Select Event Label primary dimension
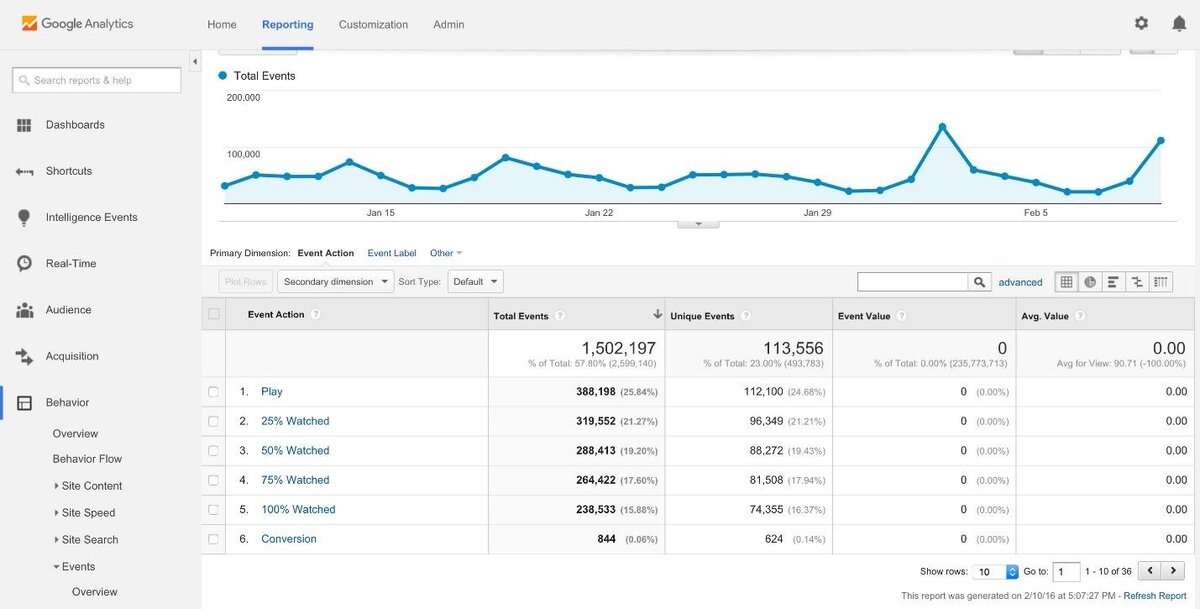This screenshot has height=609, width=1200. pos(392,253)
